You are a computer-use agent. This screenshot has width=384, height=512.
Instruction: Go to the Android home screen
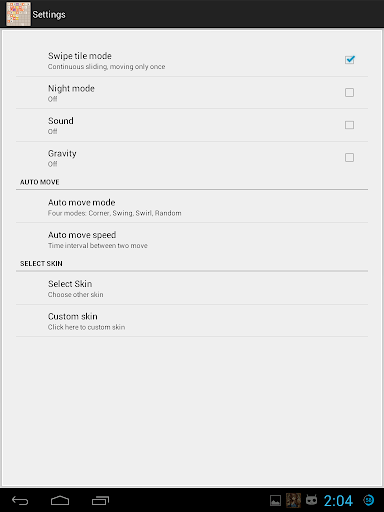60,500
